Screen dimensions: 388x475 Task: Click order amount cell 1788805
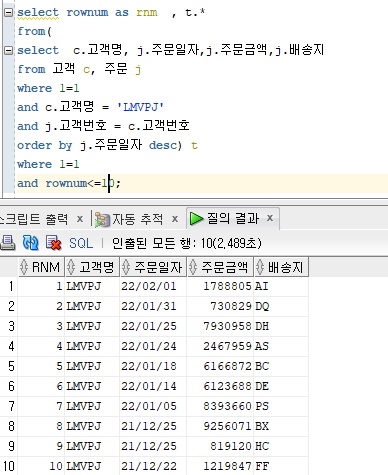click(x=220, y=286)
